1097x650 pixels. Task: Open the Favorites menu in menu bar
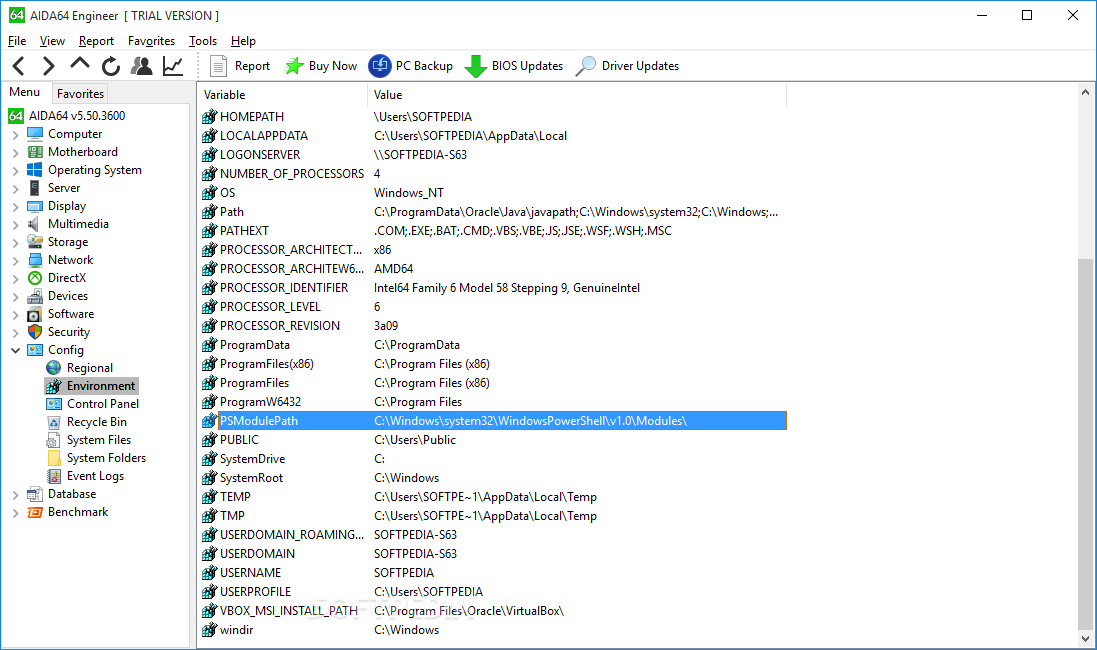coord(151,41)
